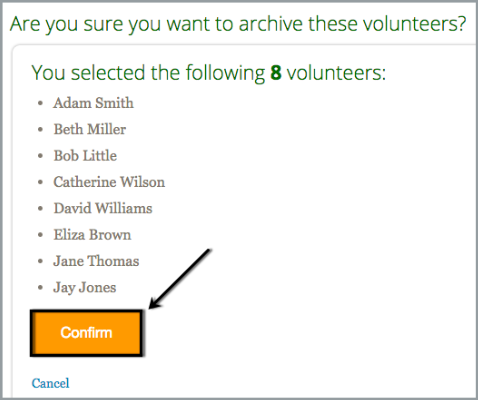Click the bullet beside Jay Jones
Image resolution: width=478 pixels, height=400 pixels.
pyautogui.click(x=40, y=288)
